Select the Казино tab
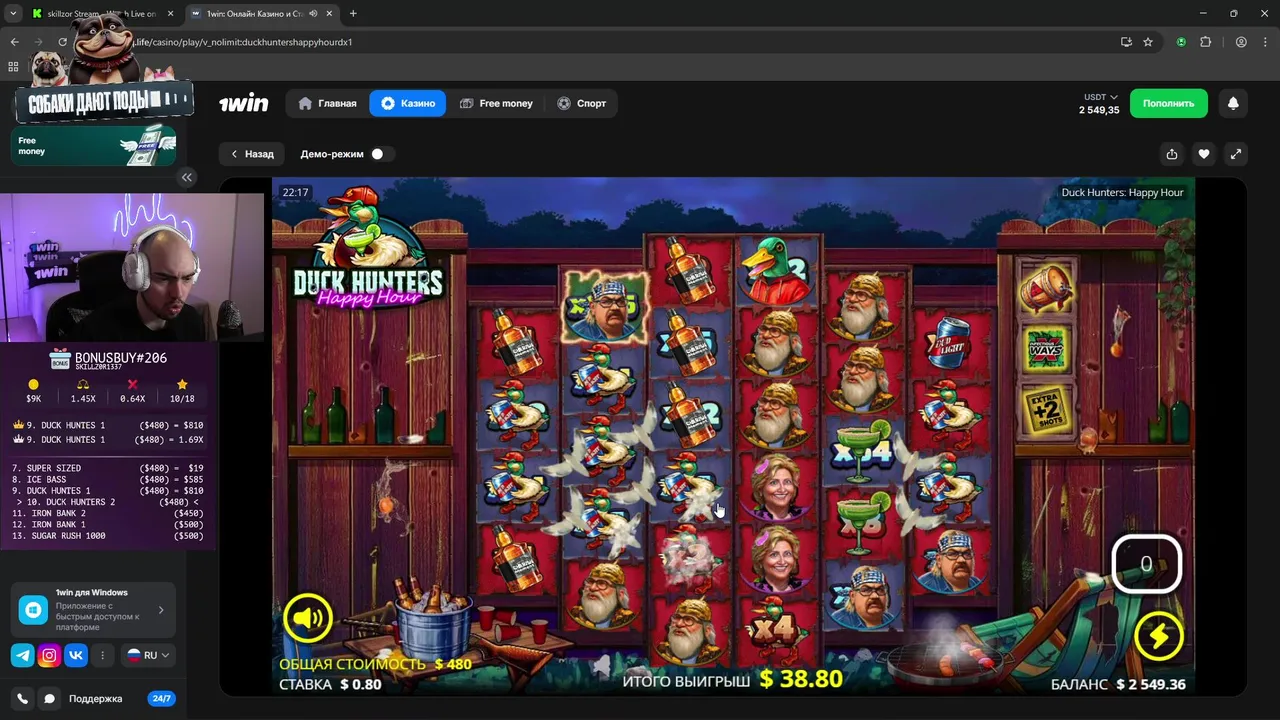 coord(408,103)
